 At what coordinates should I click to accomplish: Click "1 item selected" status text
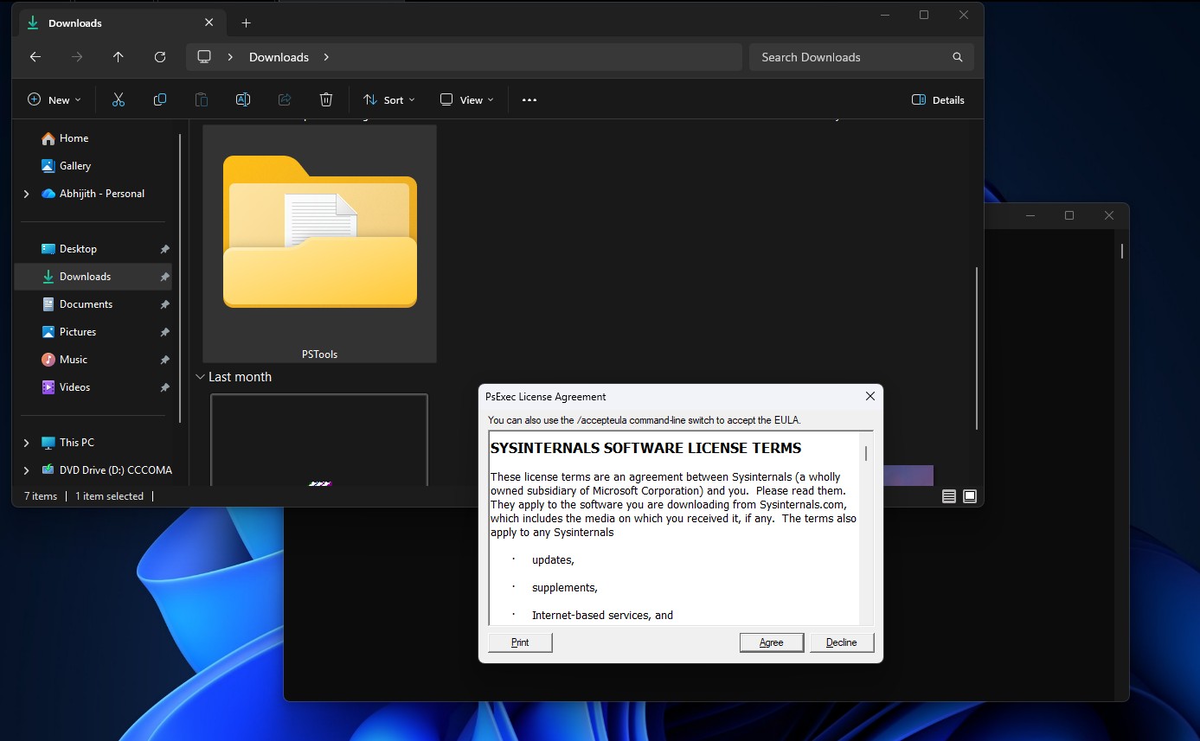point(110,496)
